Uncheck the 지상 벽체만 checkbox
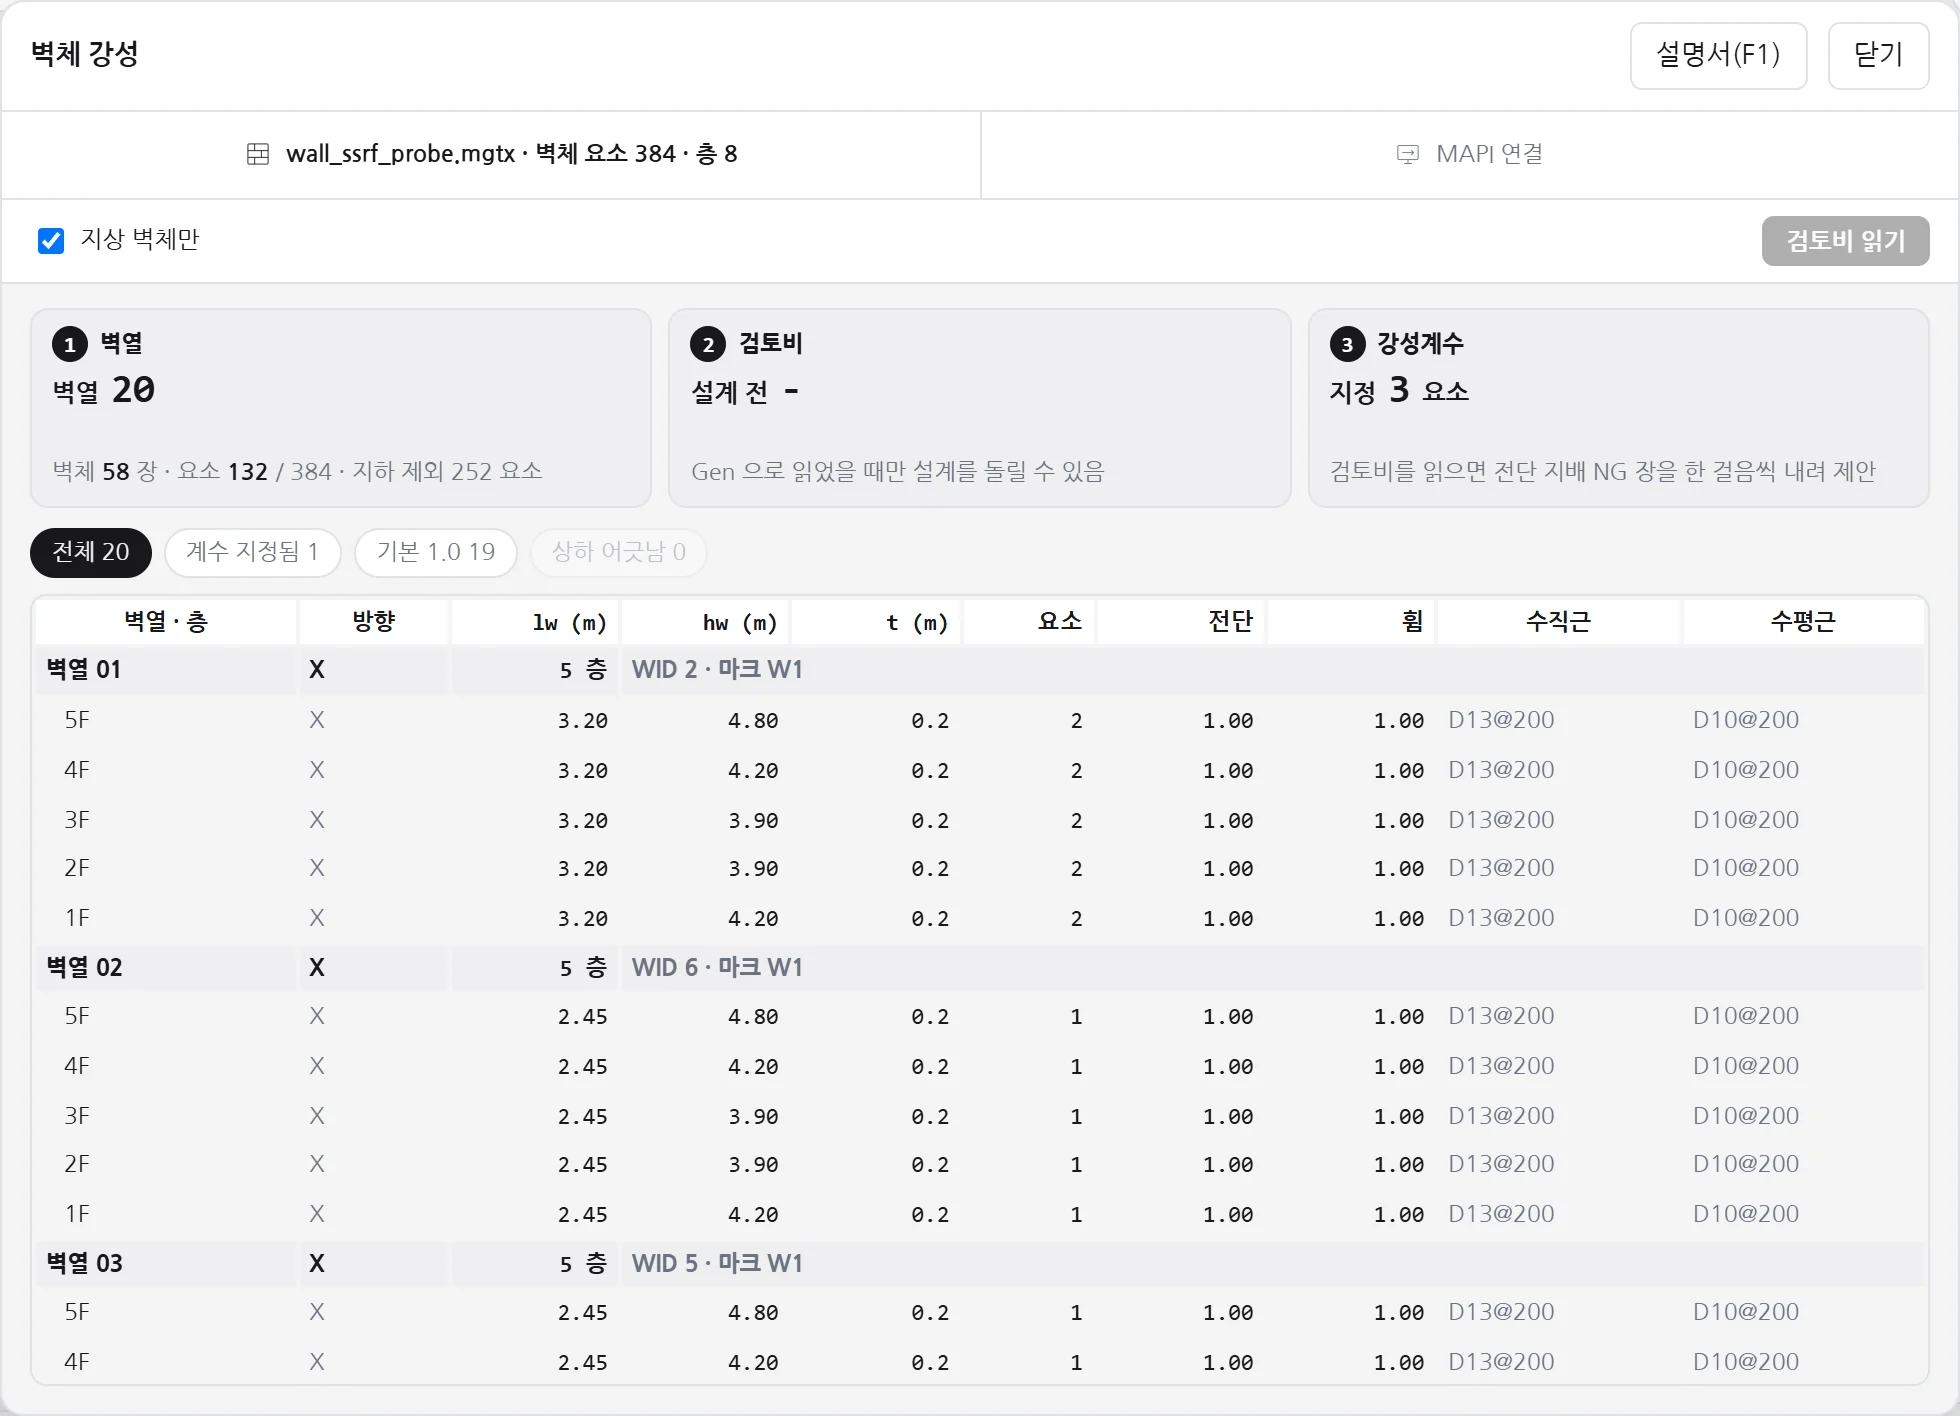 [x=51, y=240]
